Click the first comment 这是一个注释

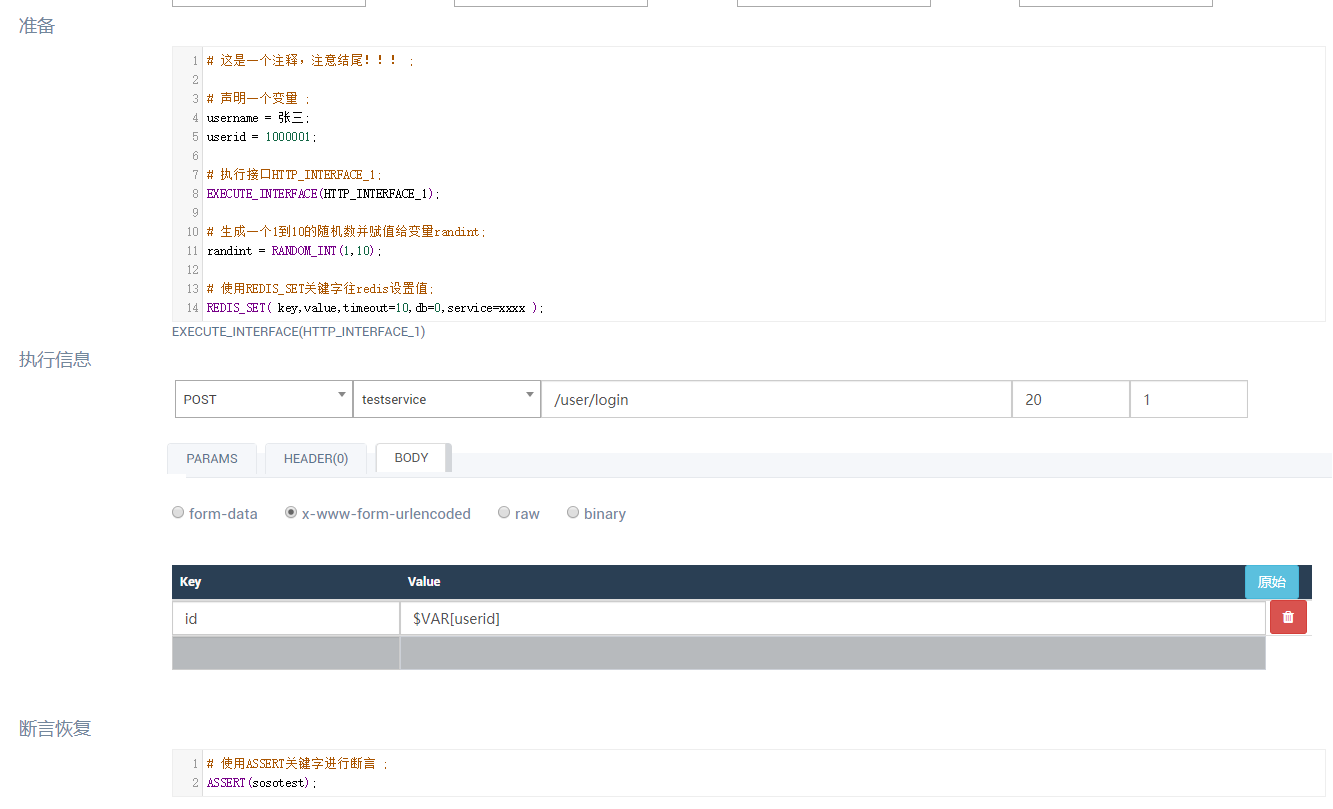point(310,61)
